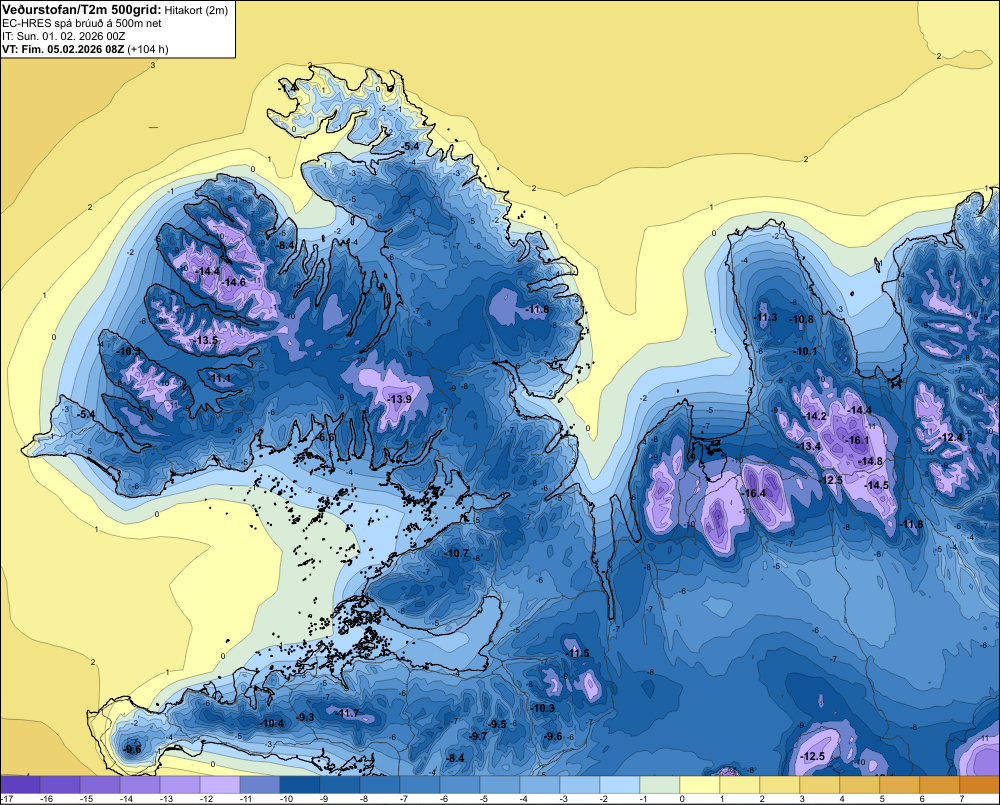Click the -13.9 temperature label
This screenshot has width=1000, height=805.
(400, 399)
